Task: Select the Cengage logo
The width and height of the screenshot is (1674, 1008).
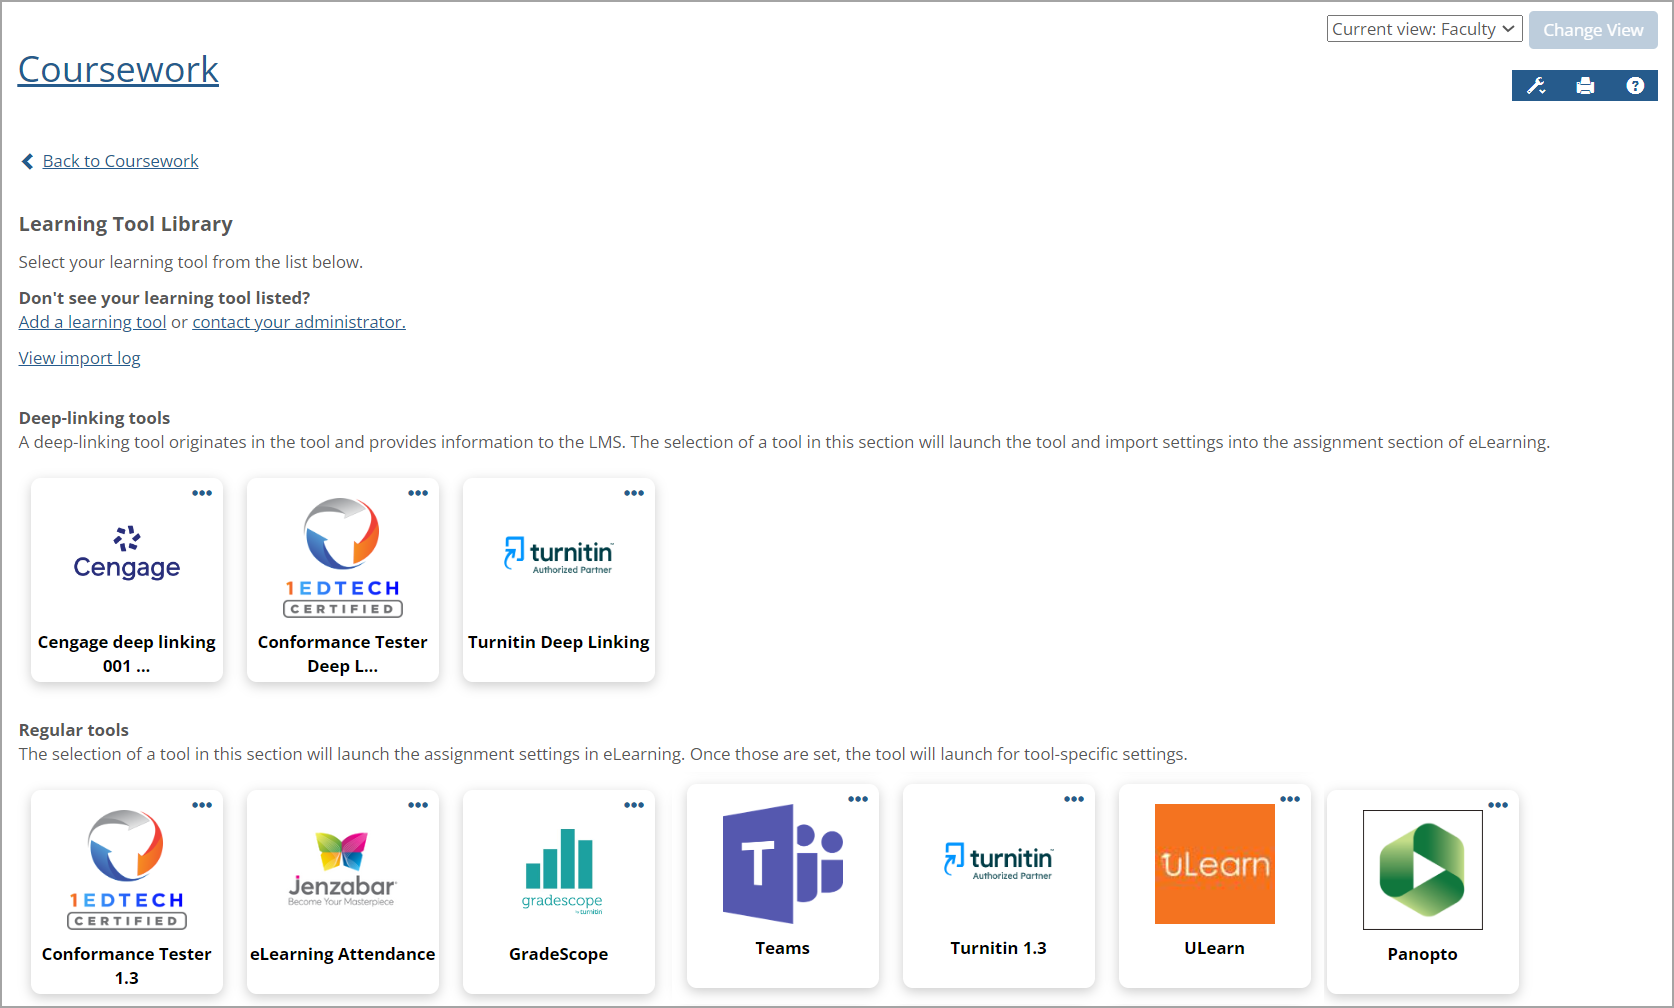Action: (127, 552)
